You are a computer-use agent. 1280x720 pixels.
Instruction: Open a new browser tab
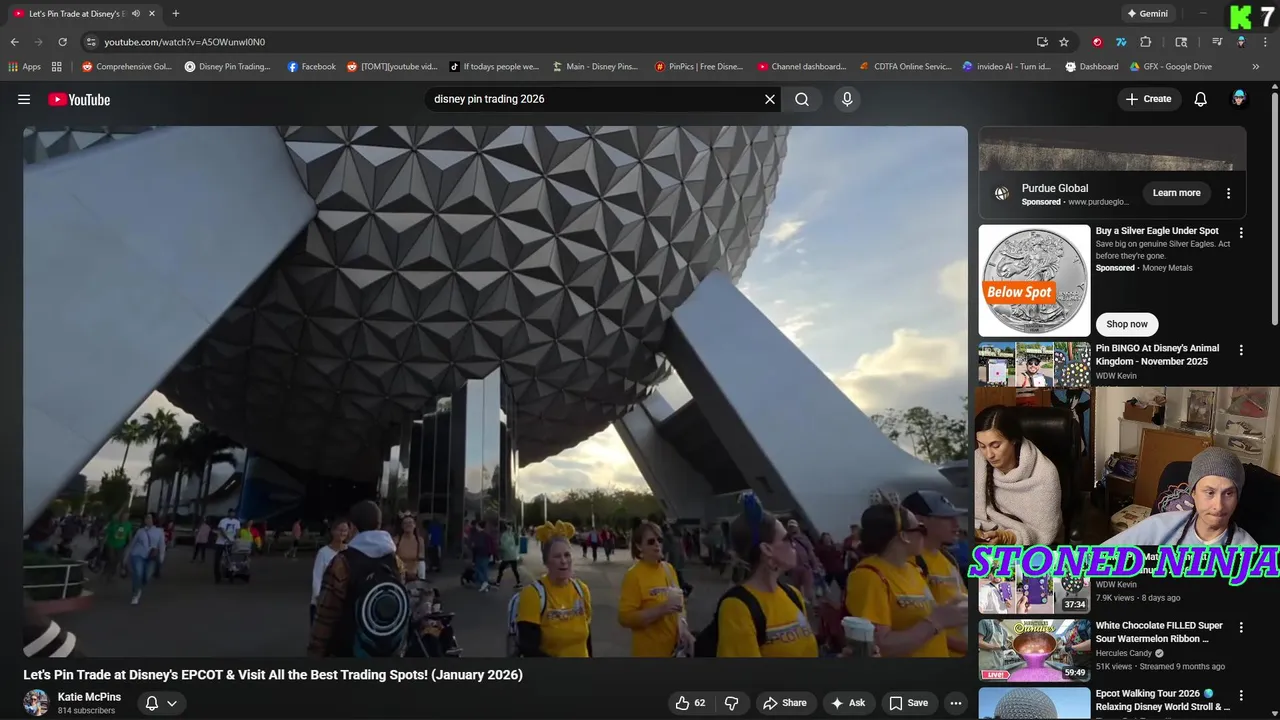[176, 14]
